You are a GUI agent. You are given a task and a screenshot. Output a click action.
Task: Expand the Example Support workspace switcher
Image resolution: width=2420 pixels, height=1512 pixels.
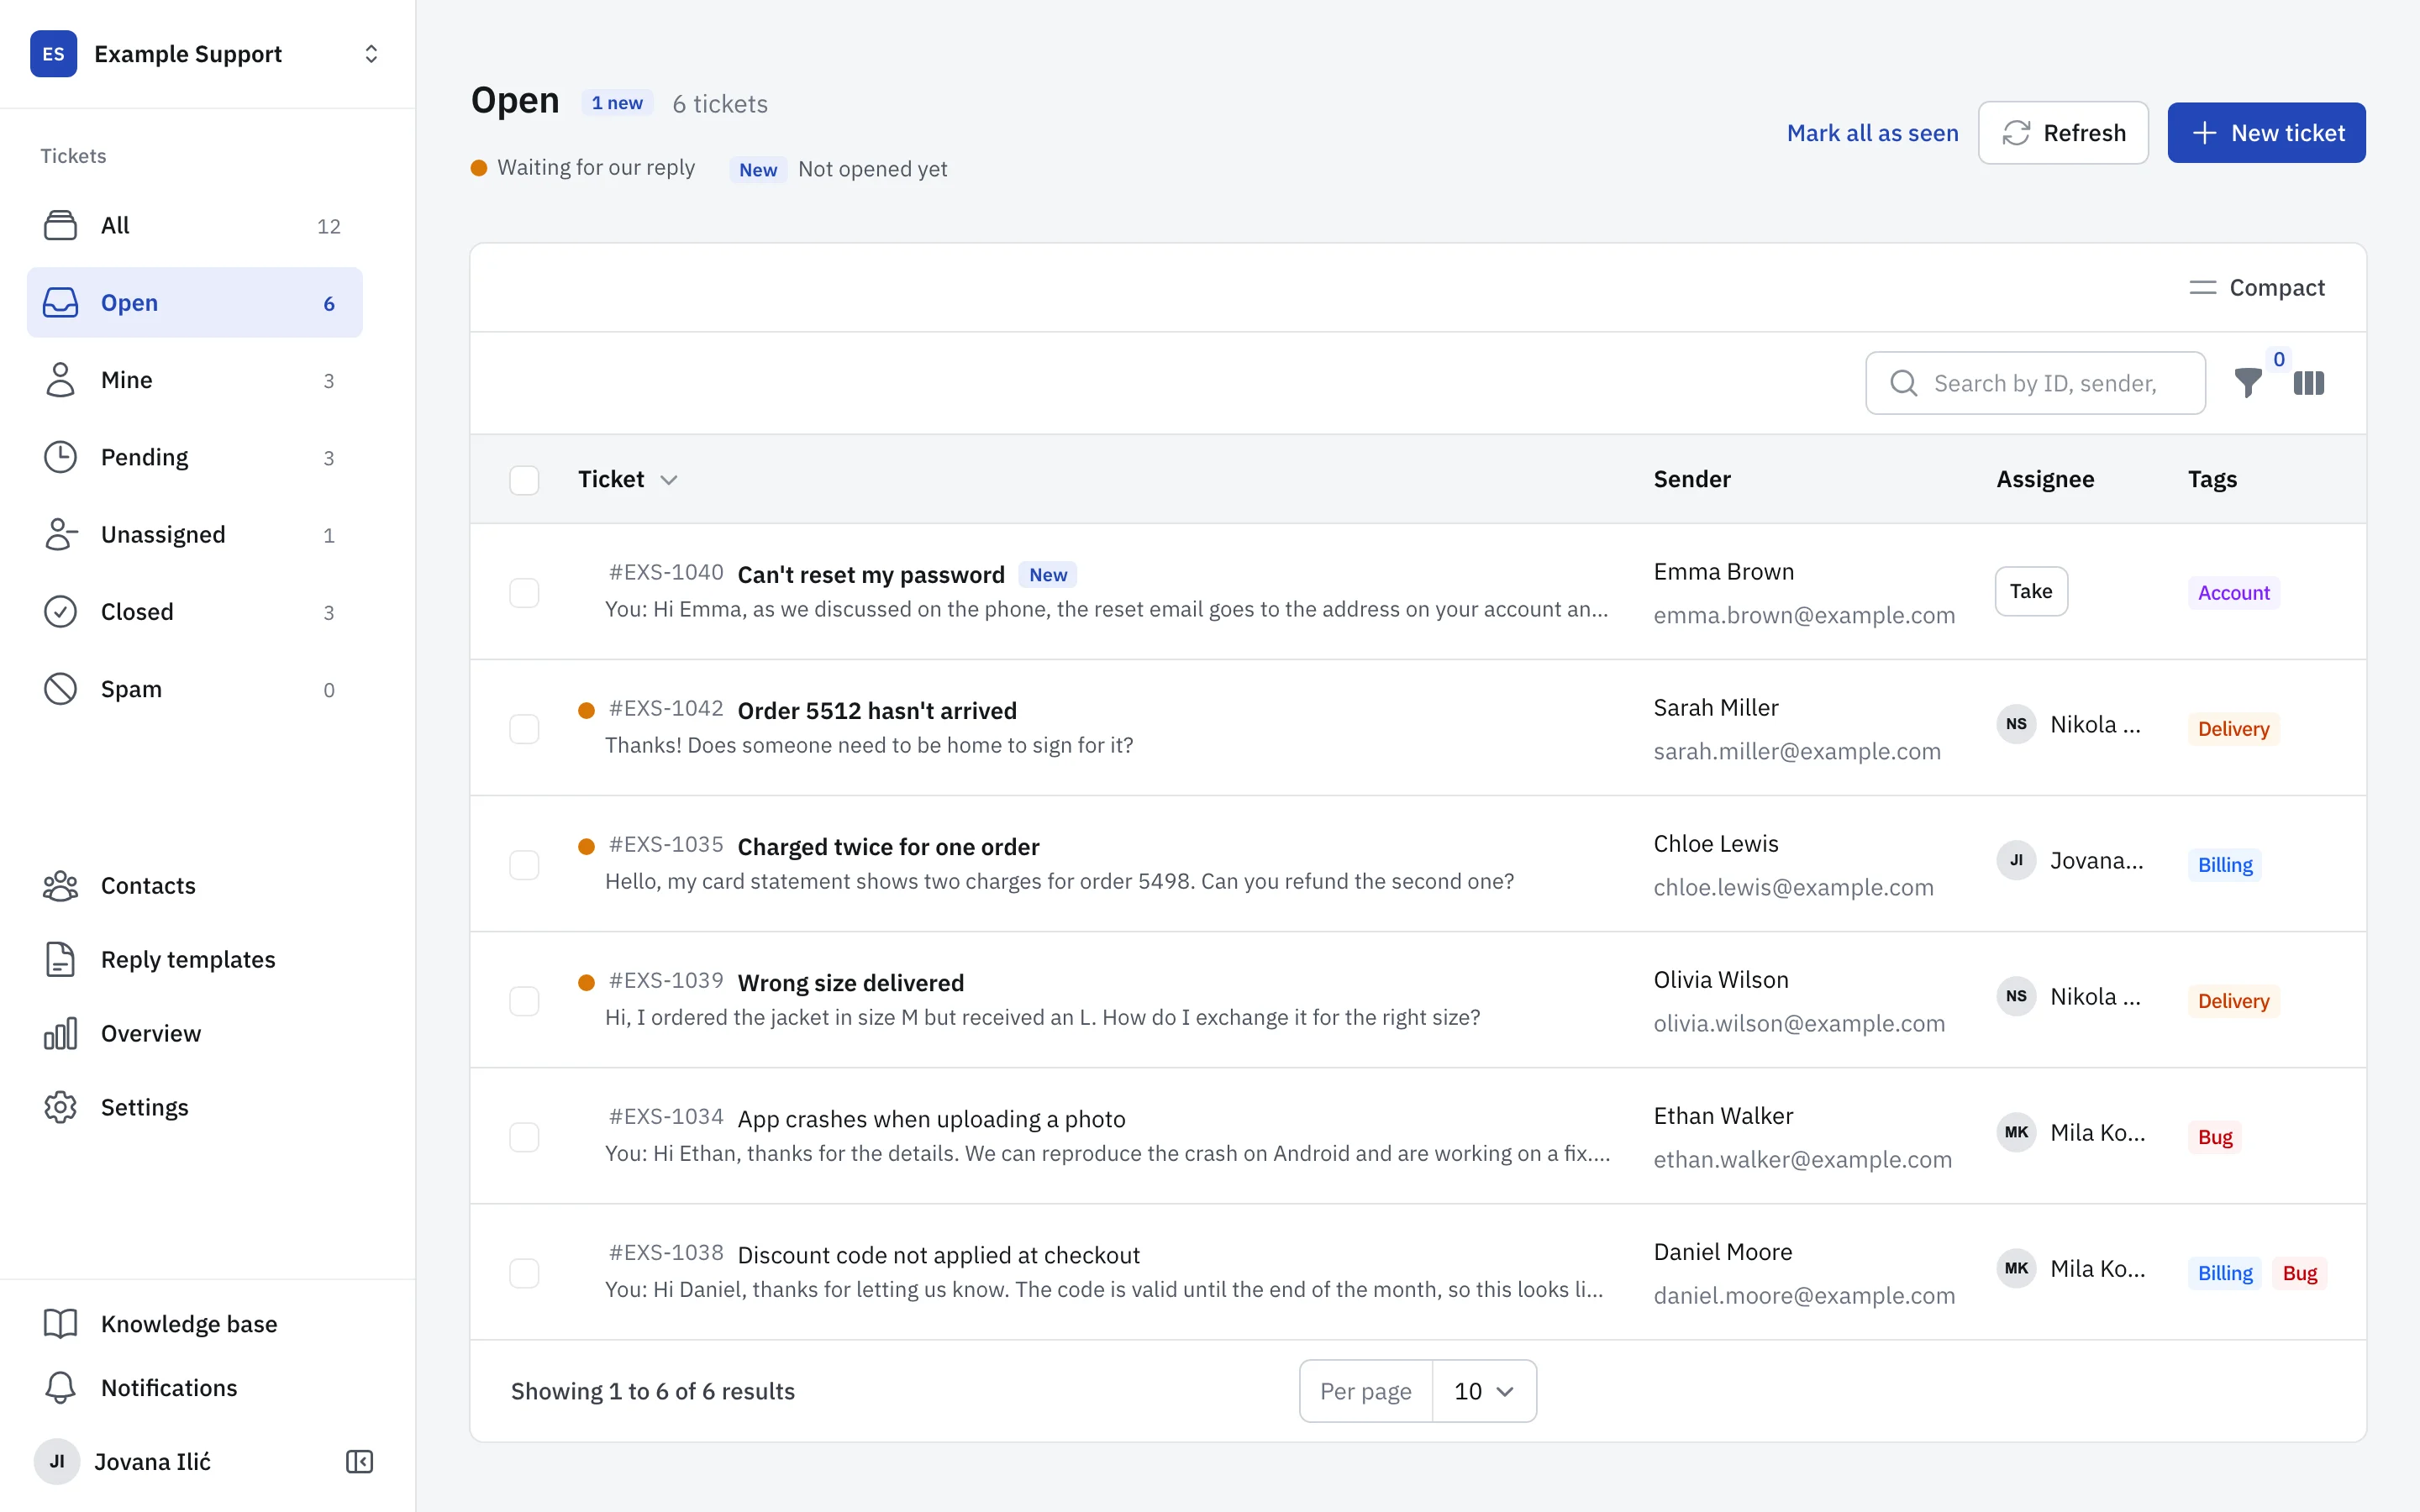point(371,54)
